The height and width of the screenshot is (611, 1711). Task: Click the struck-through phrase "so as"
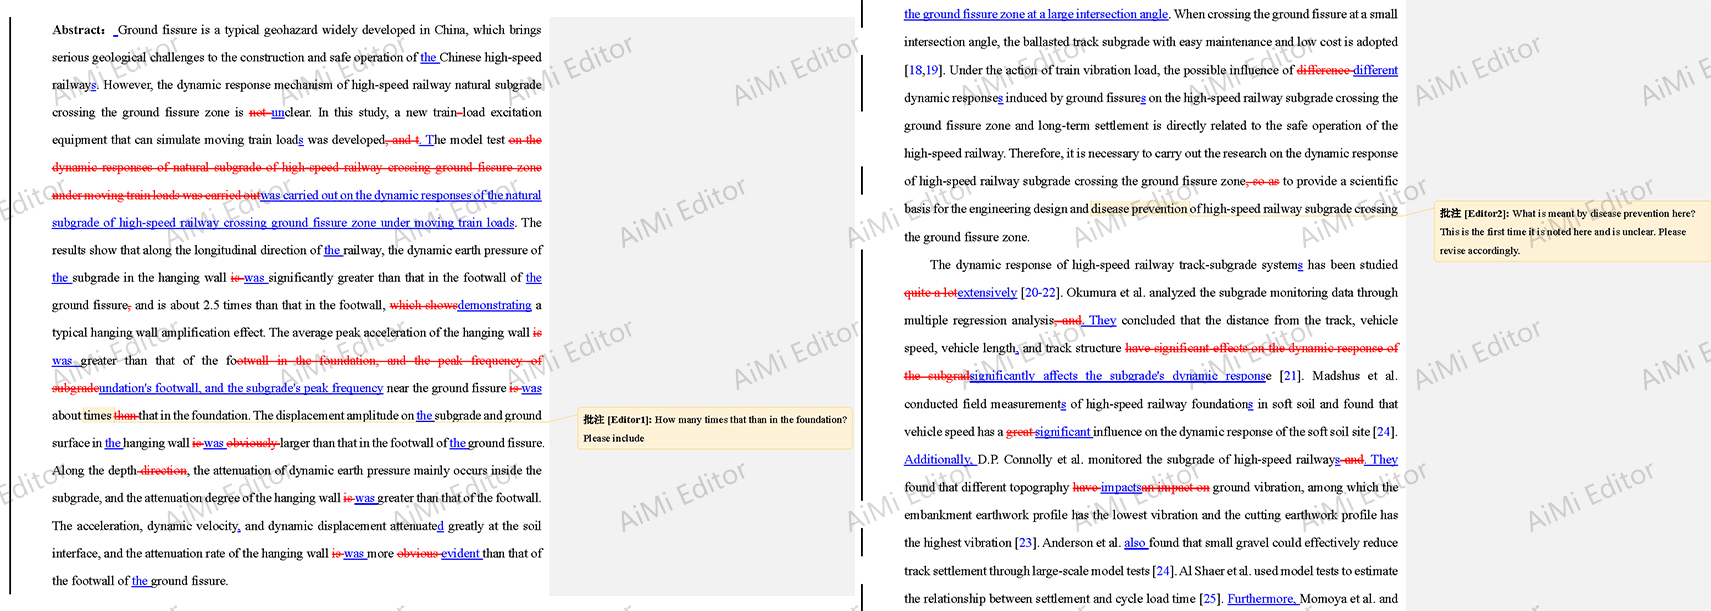(x=1265, y=181)
